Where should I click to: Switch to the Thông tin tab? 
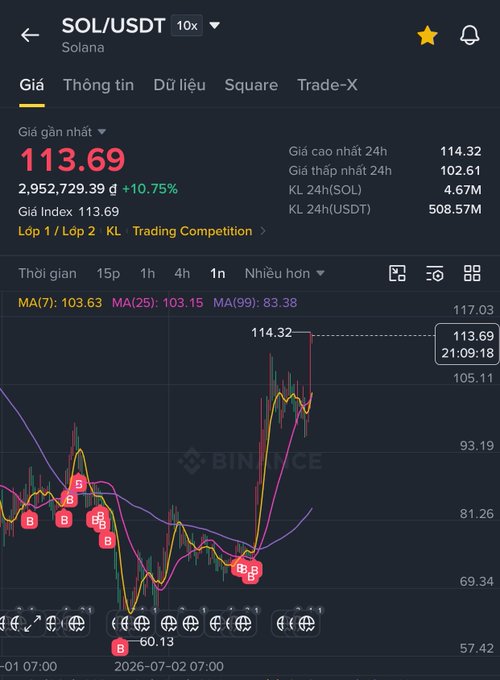pyautogui.click(x=98, y=85)
